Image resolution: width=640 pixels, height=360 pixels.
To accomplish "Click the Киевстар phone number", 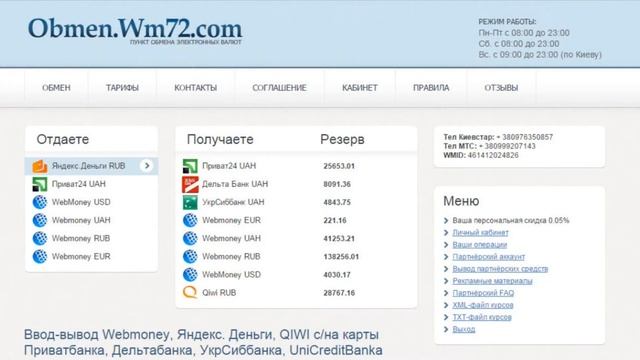I will [x=524, y=137].
